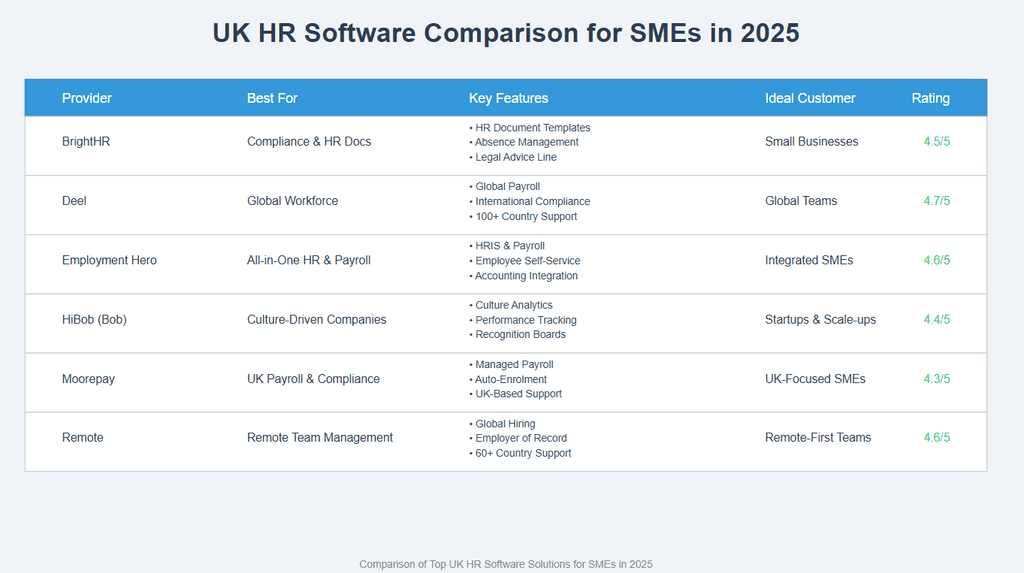Click the Remote row's 4.6/5 rating
This screenshot has width=1024, height=573.
[936, 438]
